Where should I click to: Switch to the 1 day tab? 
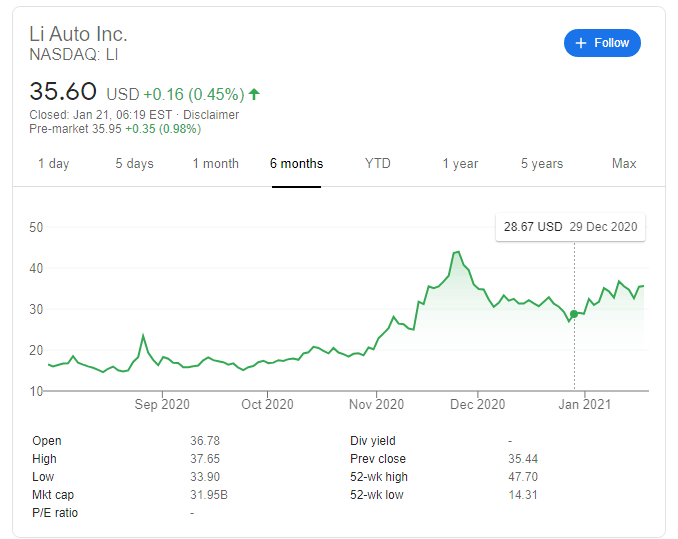pos(53,164)
